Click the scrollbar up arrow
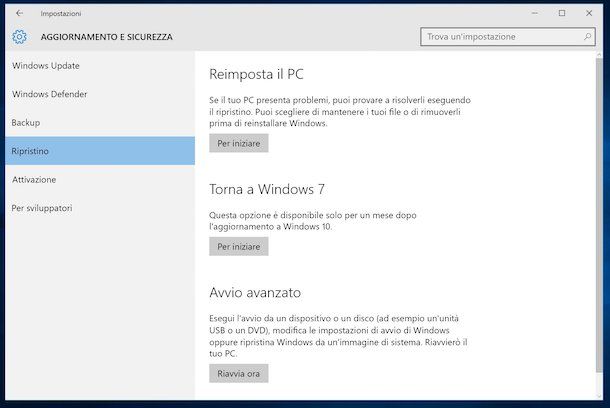The width and height of the screenshot is (610, 408). click(599, 55)
